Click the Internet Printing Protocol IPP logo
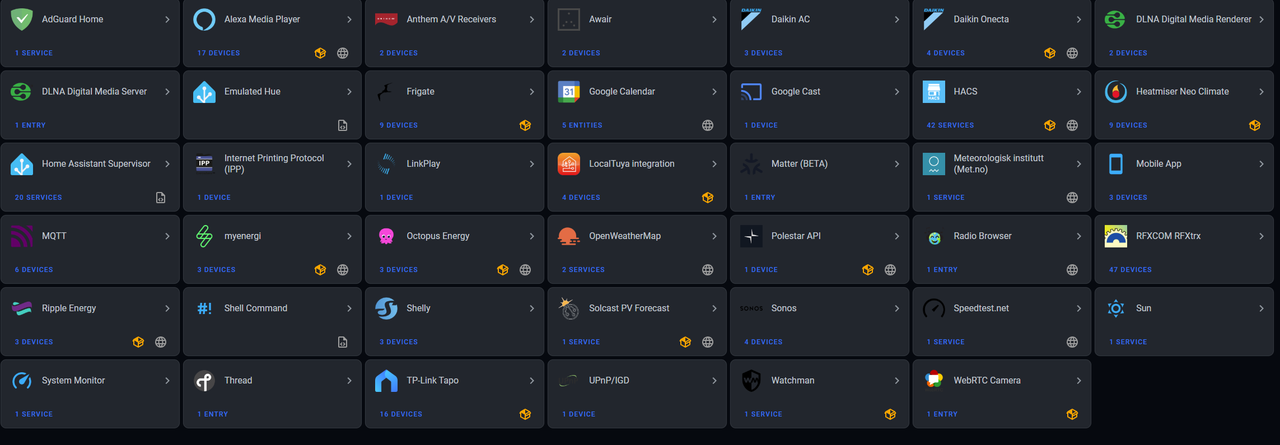1280x445 pixels. [x=204, y=163]
